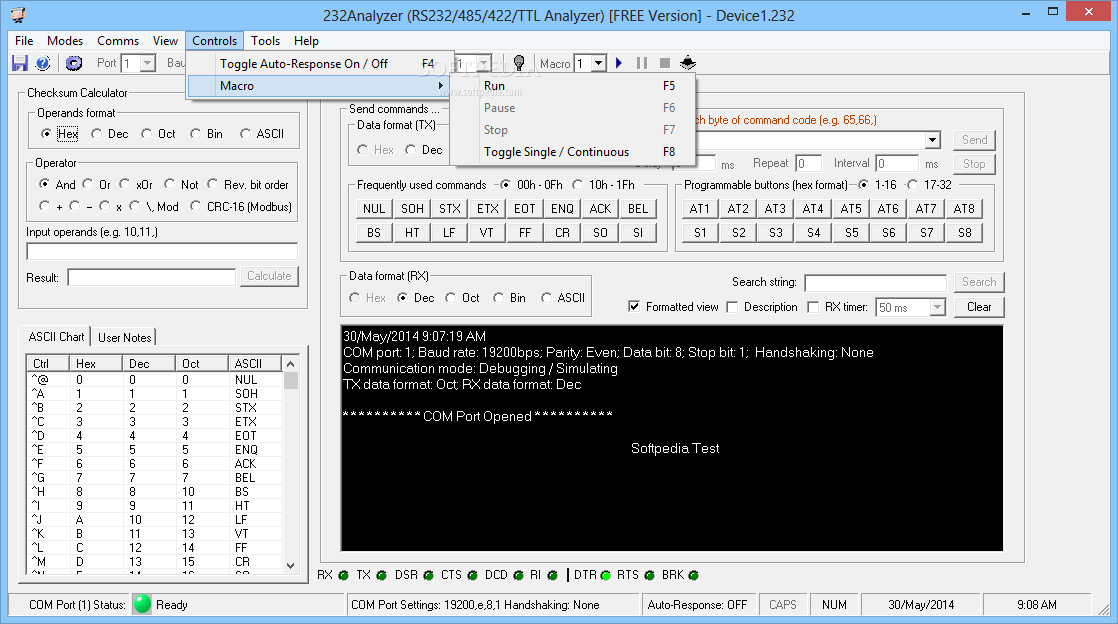Click the RI indicator LED

[x=552, y=576]
